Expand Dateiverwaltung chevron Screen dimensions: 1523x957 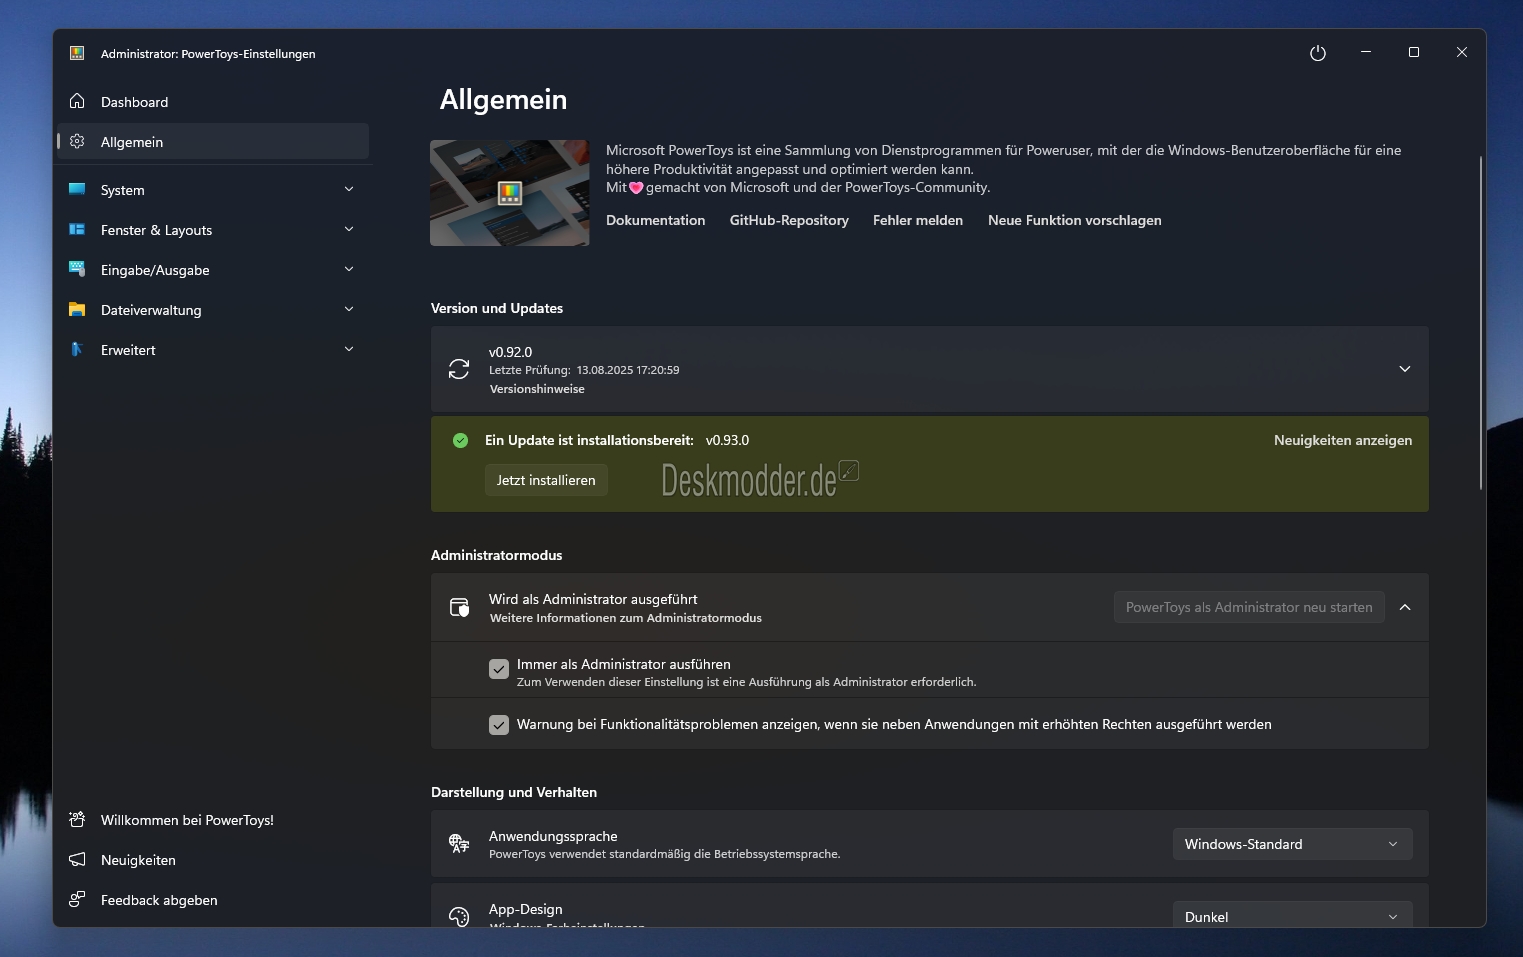pos(349,309)
